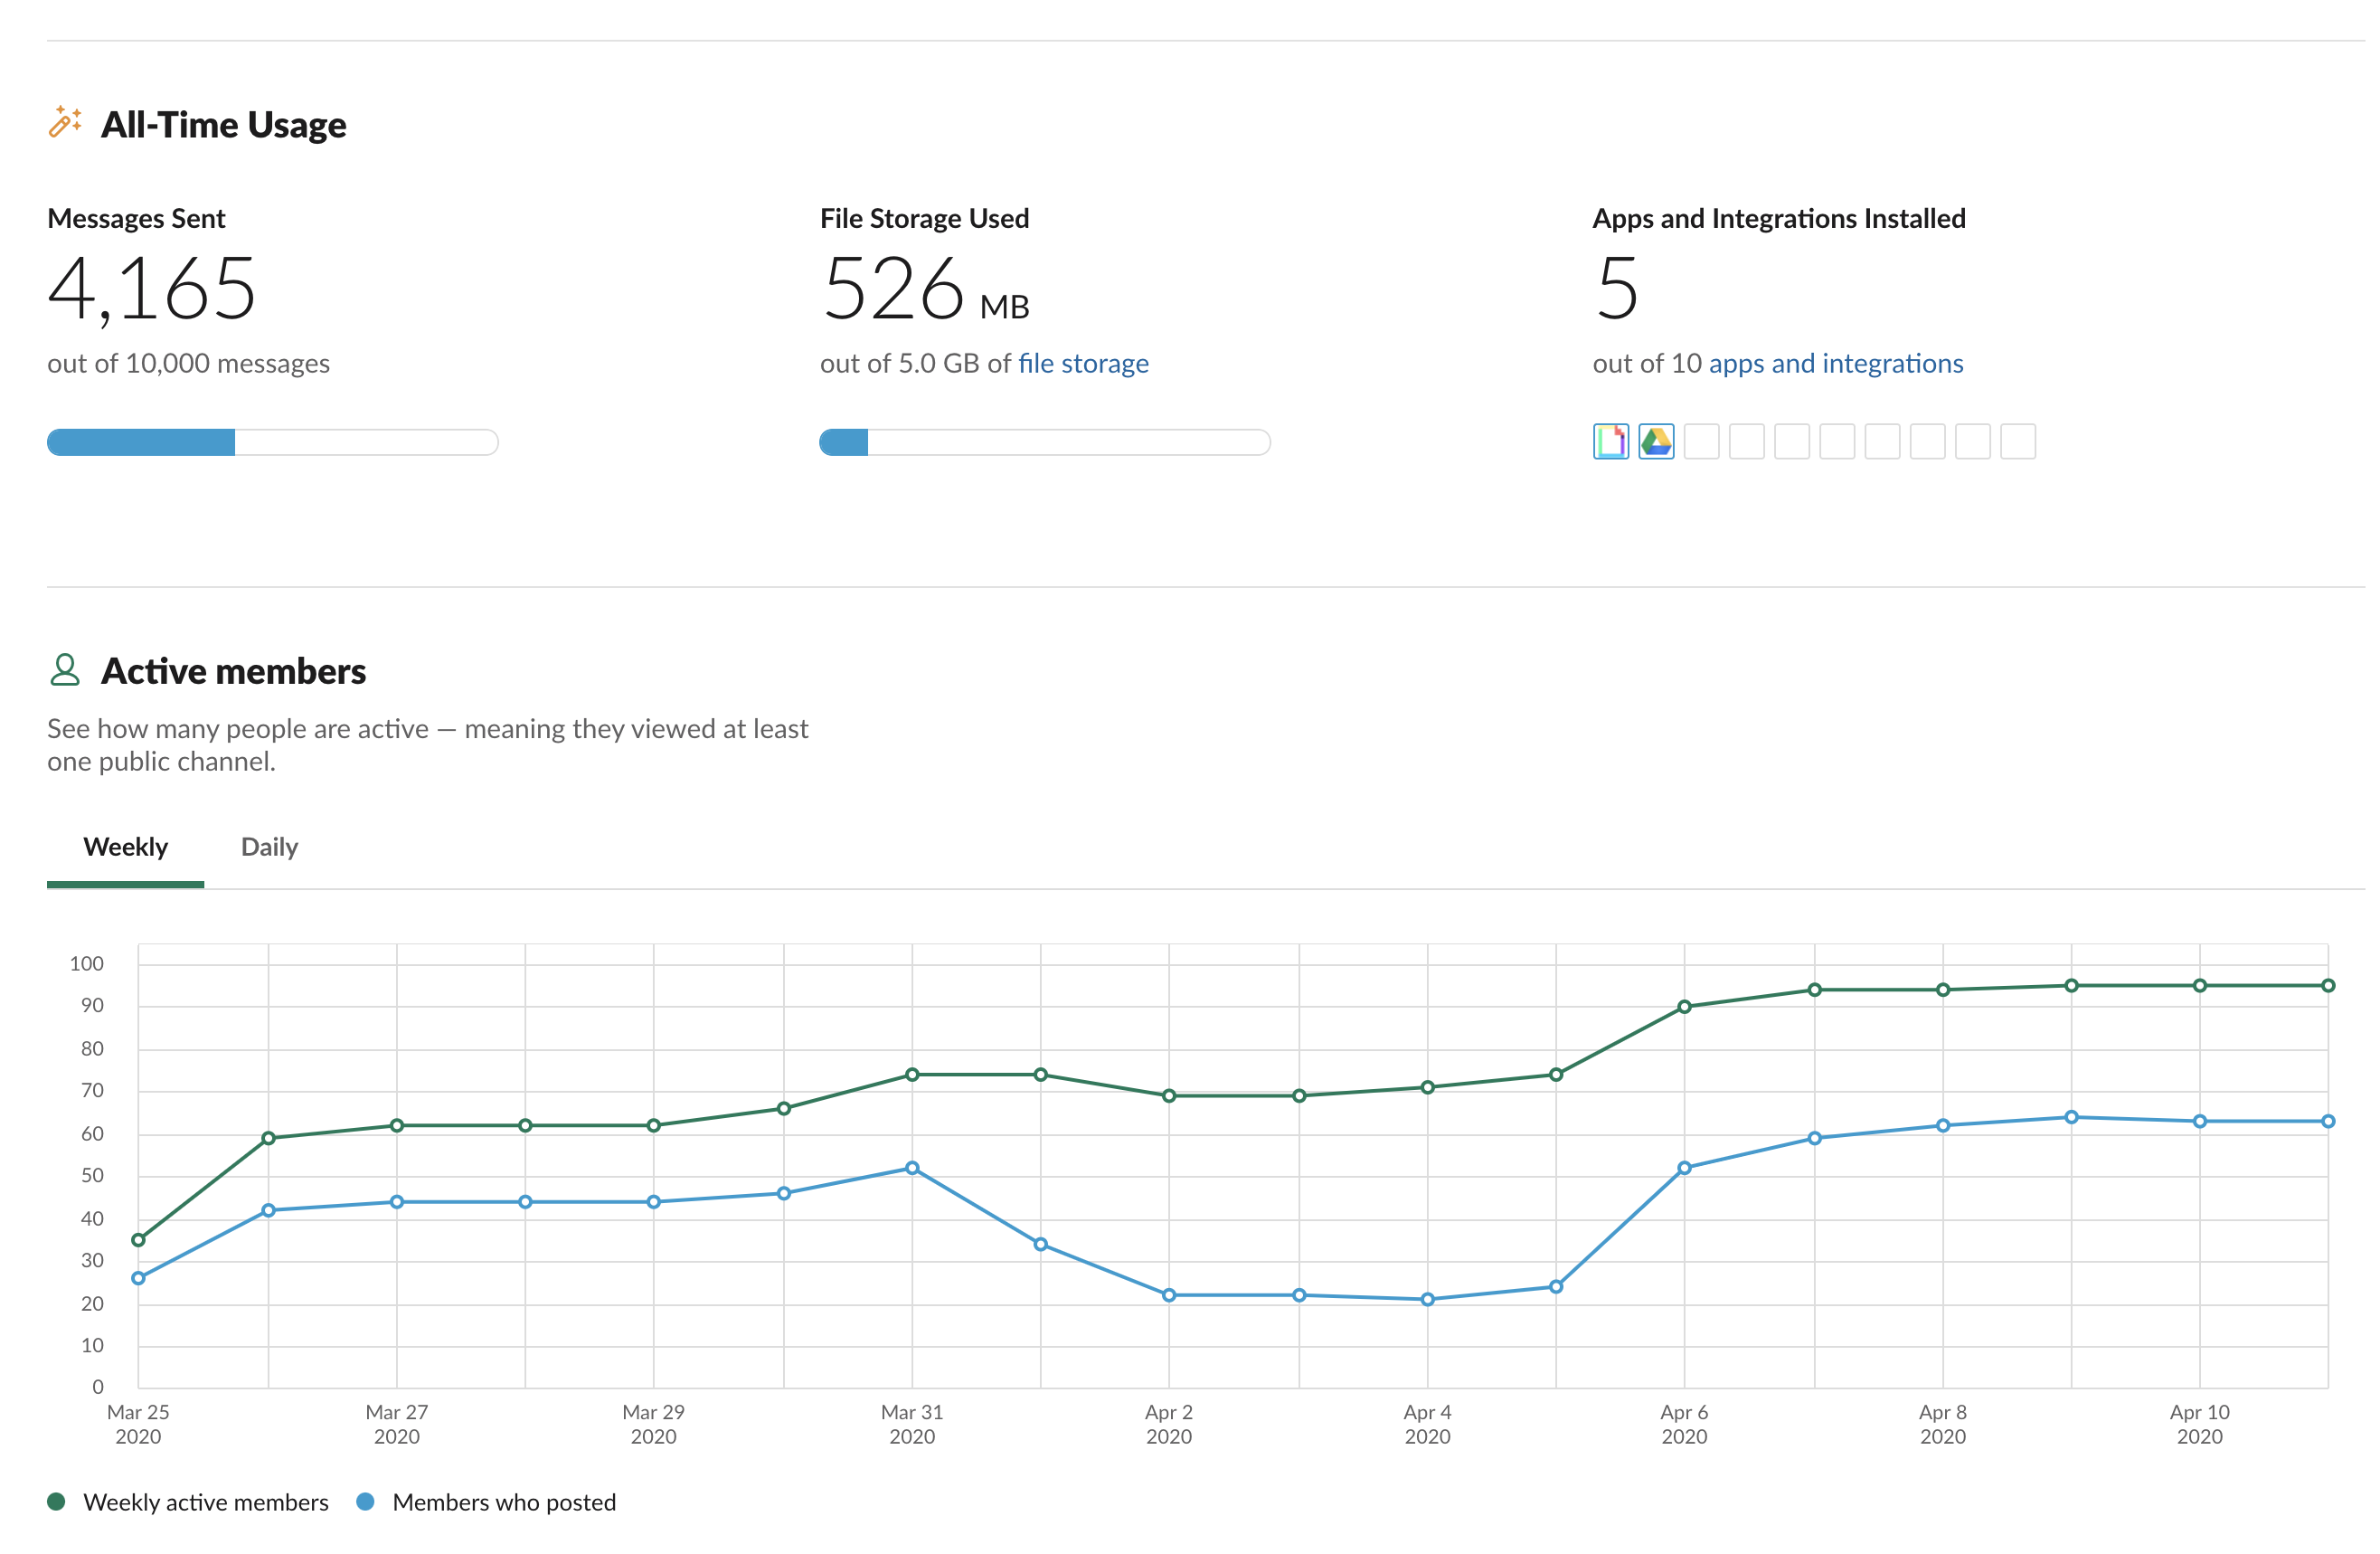Click blue legend dot for Members who posted
The image size is (2380, 1554).
pyautogui.click(x=365, y=1501)
